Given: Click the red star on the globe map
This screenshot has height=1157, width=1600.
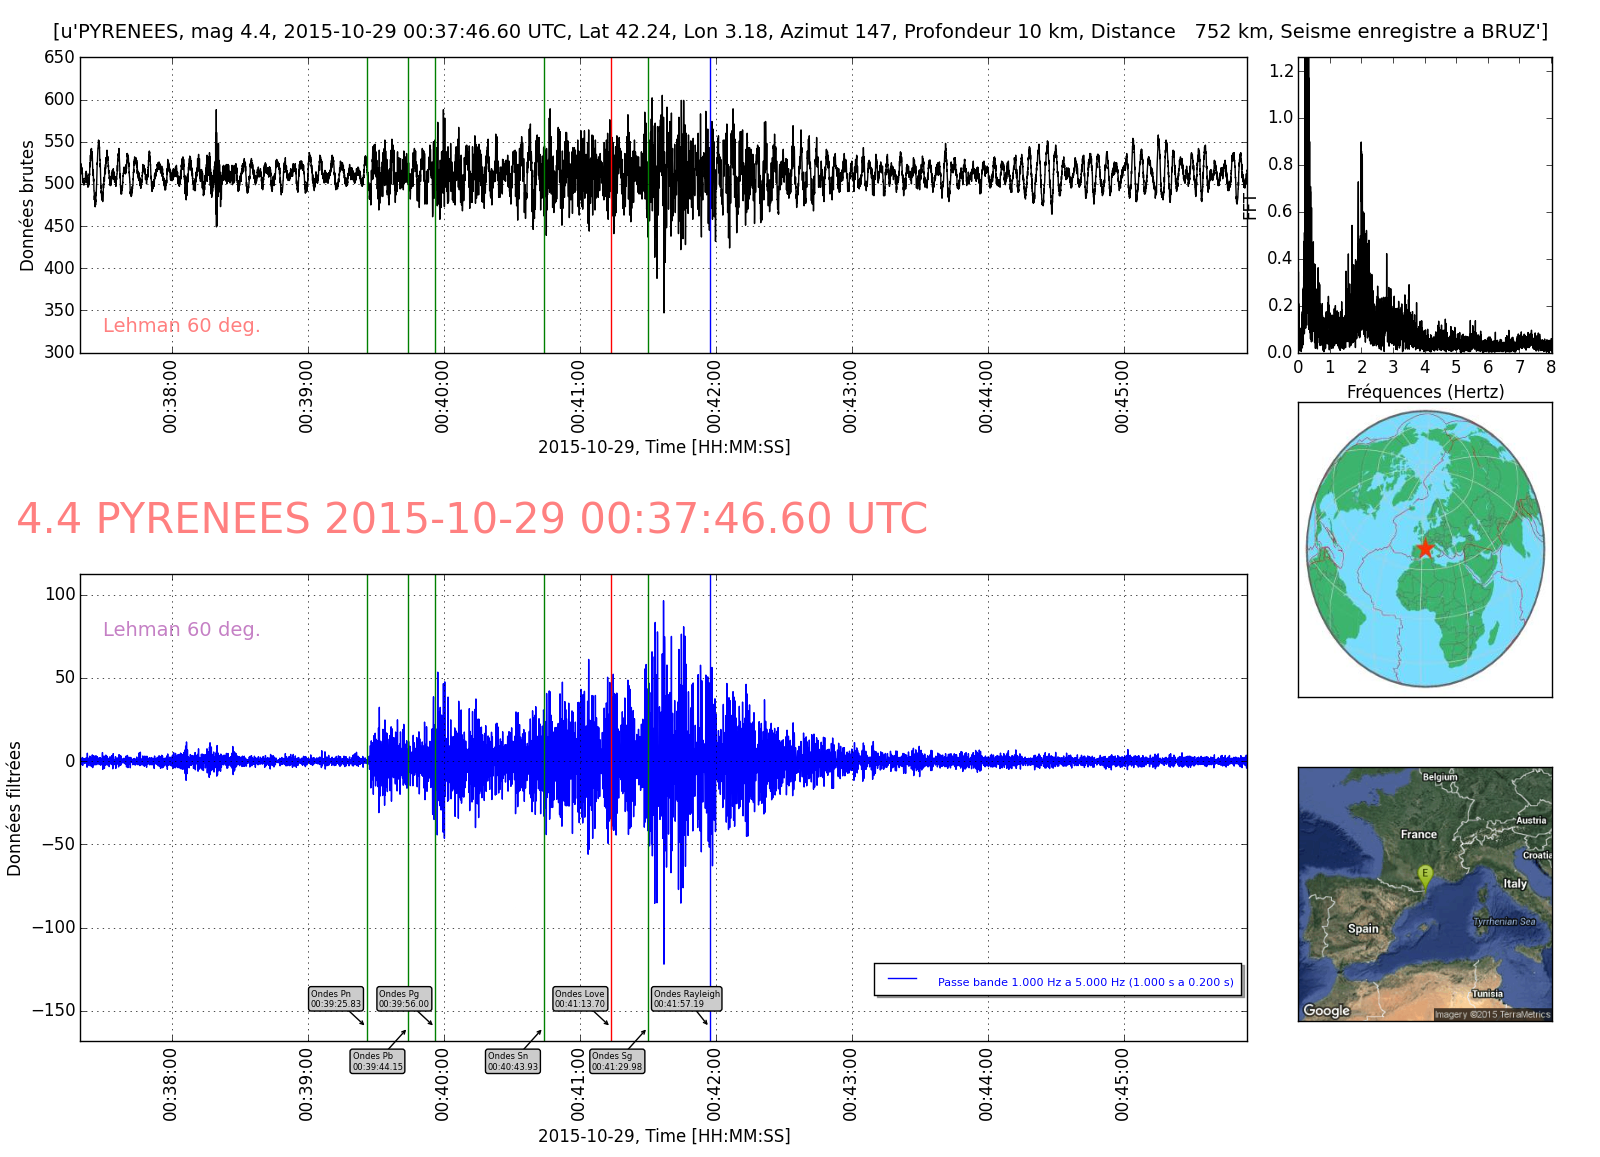Looking at the screenshot, I should 1425,548.
